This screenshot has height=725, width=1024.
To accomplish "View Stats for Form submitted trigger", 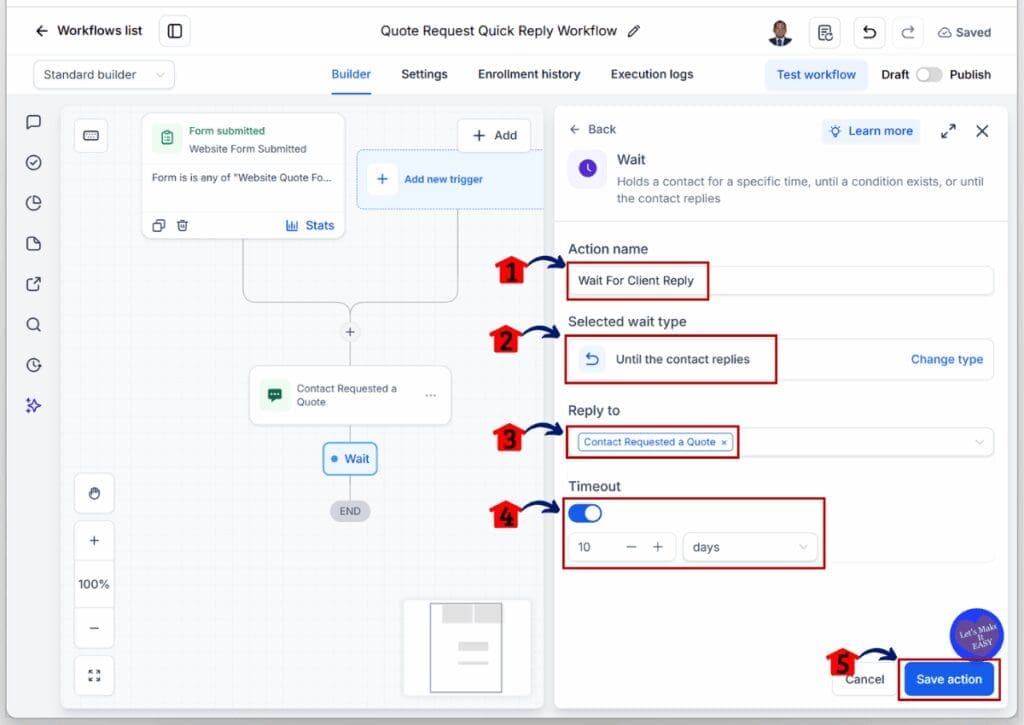I will 310,225.
